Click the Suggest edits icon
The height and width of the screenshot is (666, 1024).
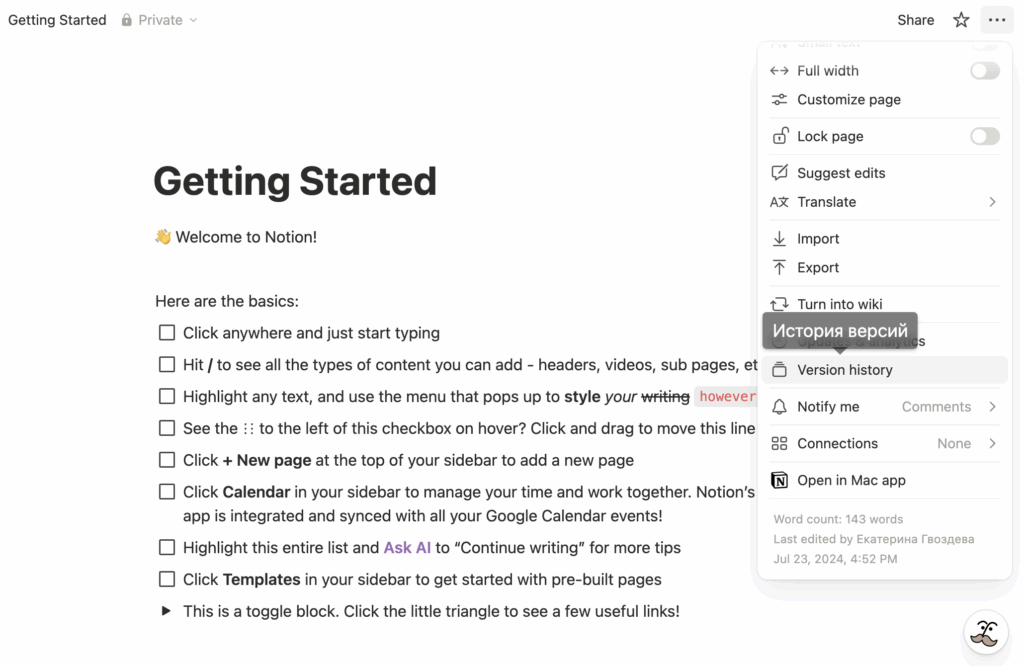[779, 173]
